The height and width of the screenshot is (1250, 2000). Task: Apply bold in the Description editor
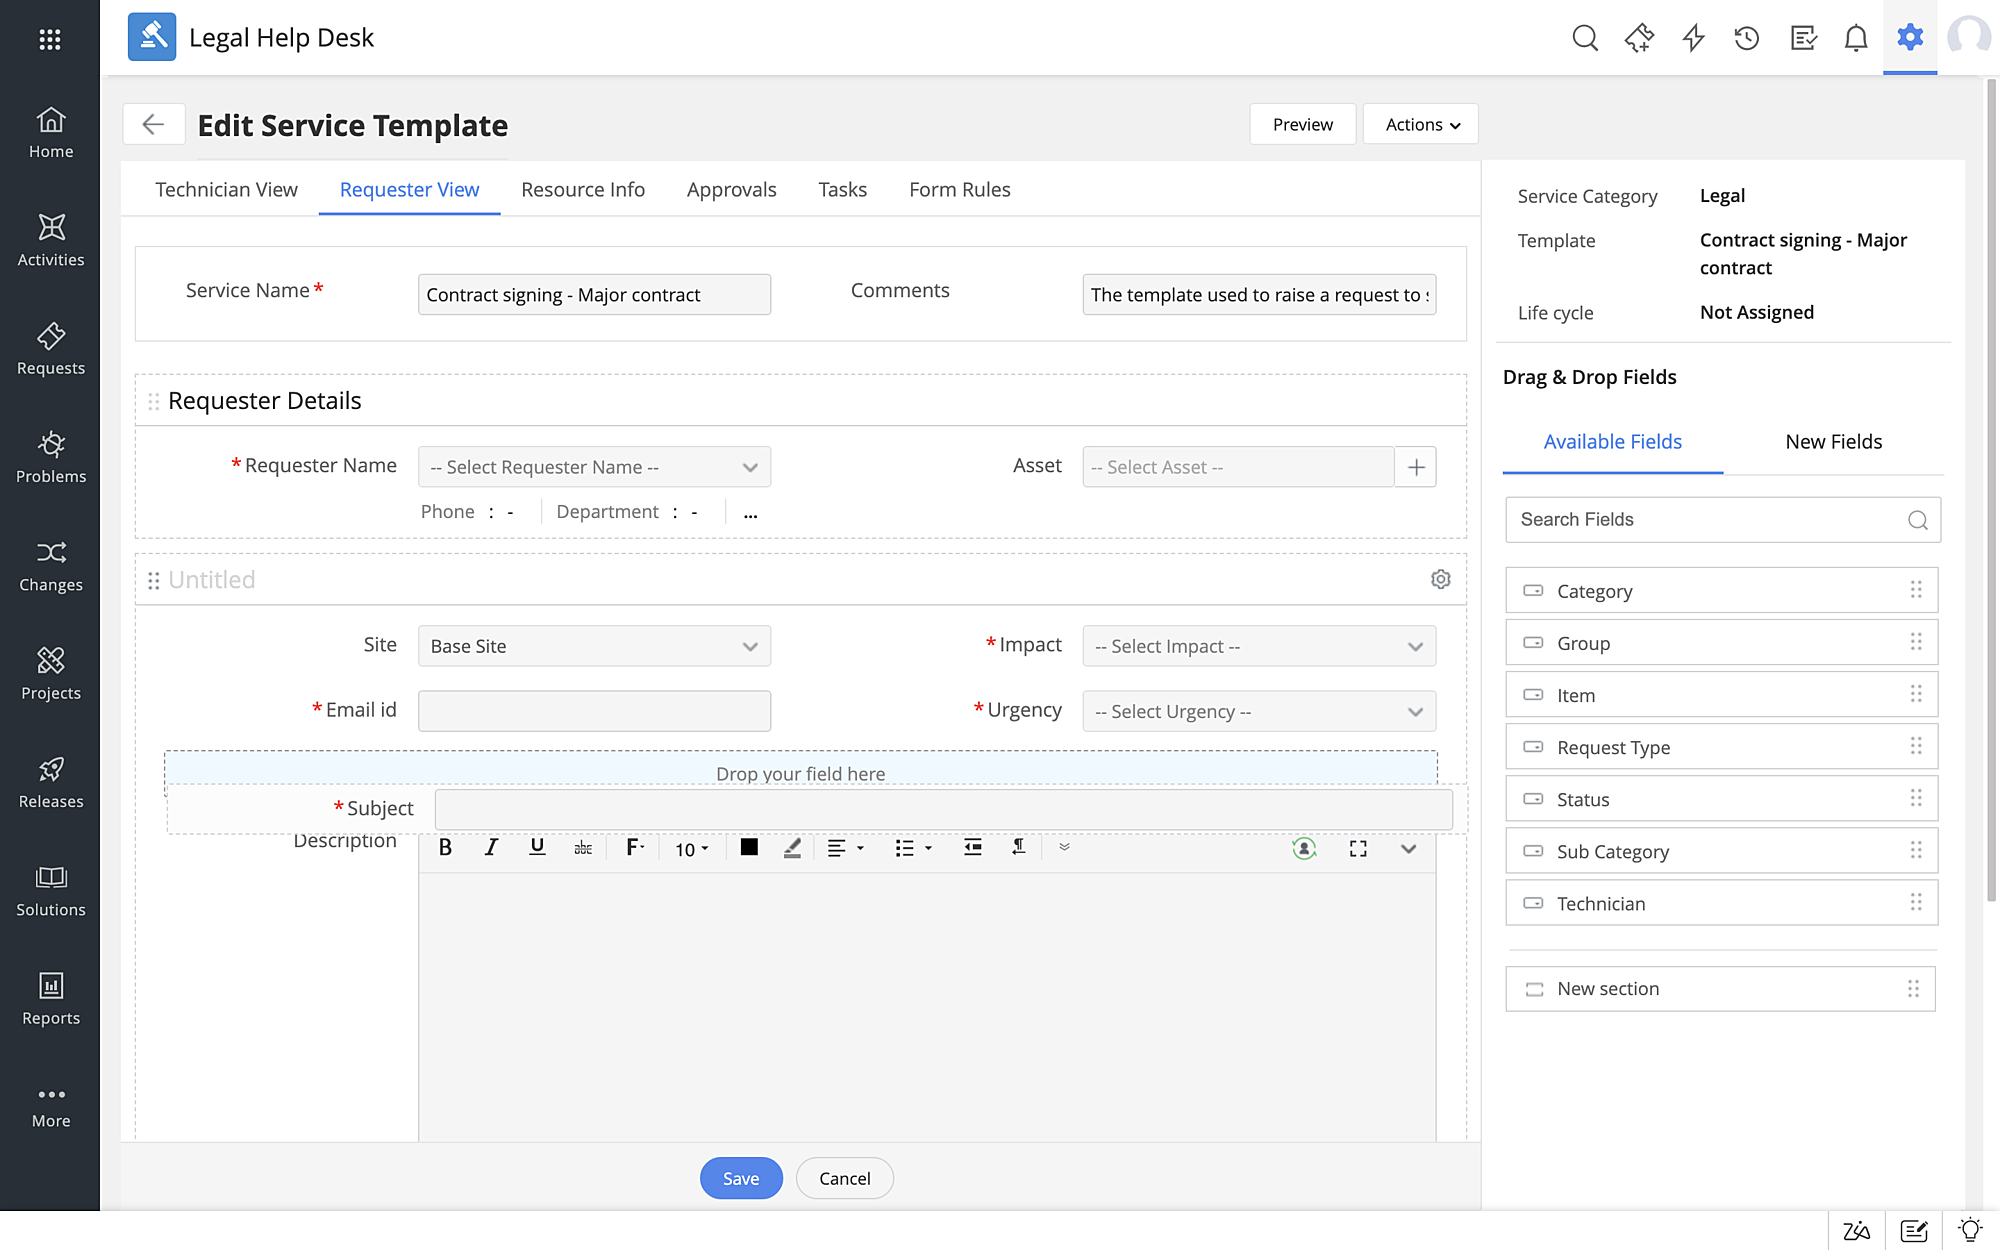[x=445, y=848]
